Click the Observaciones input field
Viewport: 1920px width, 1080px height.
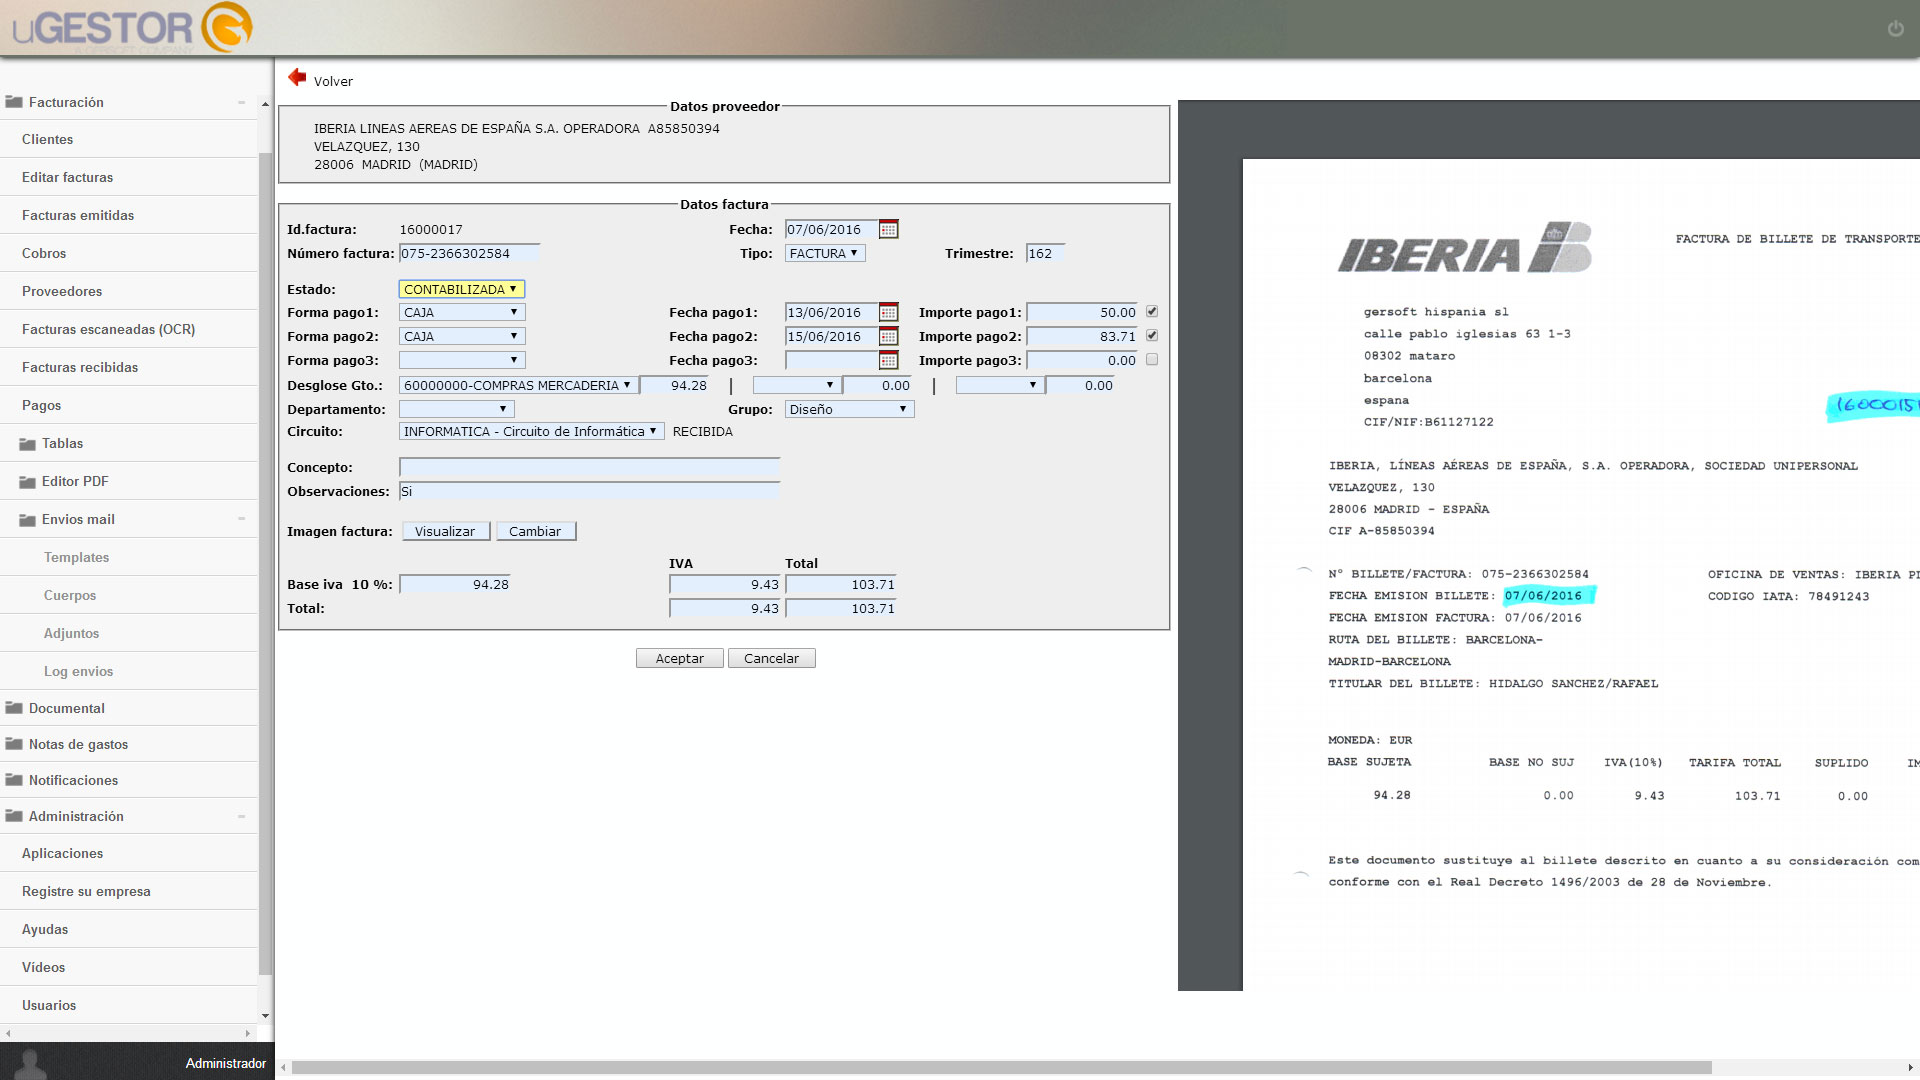(589, 491)
